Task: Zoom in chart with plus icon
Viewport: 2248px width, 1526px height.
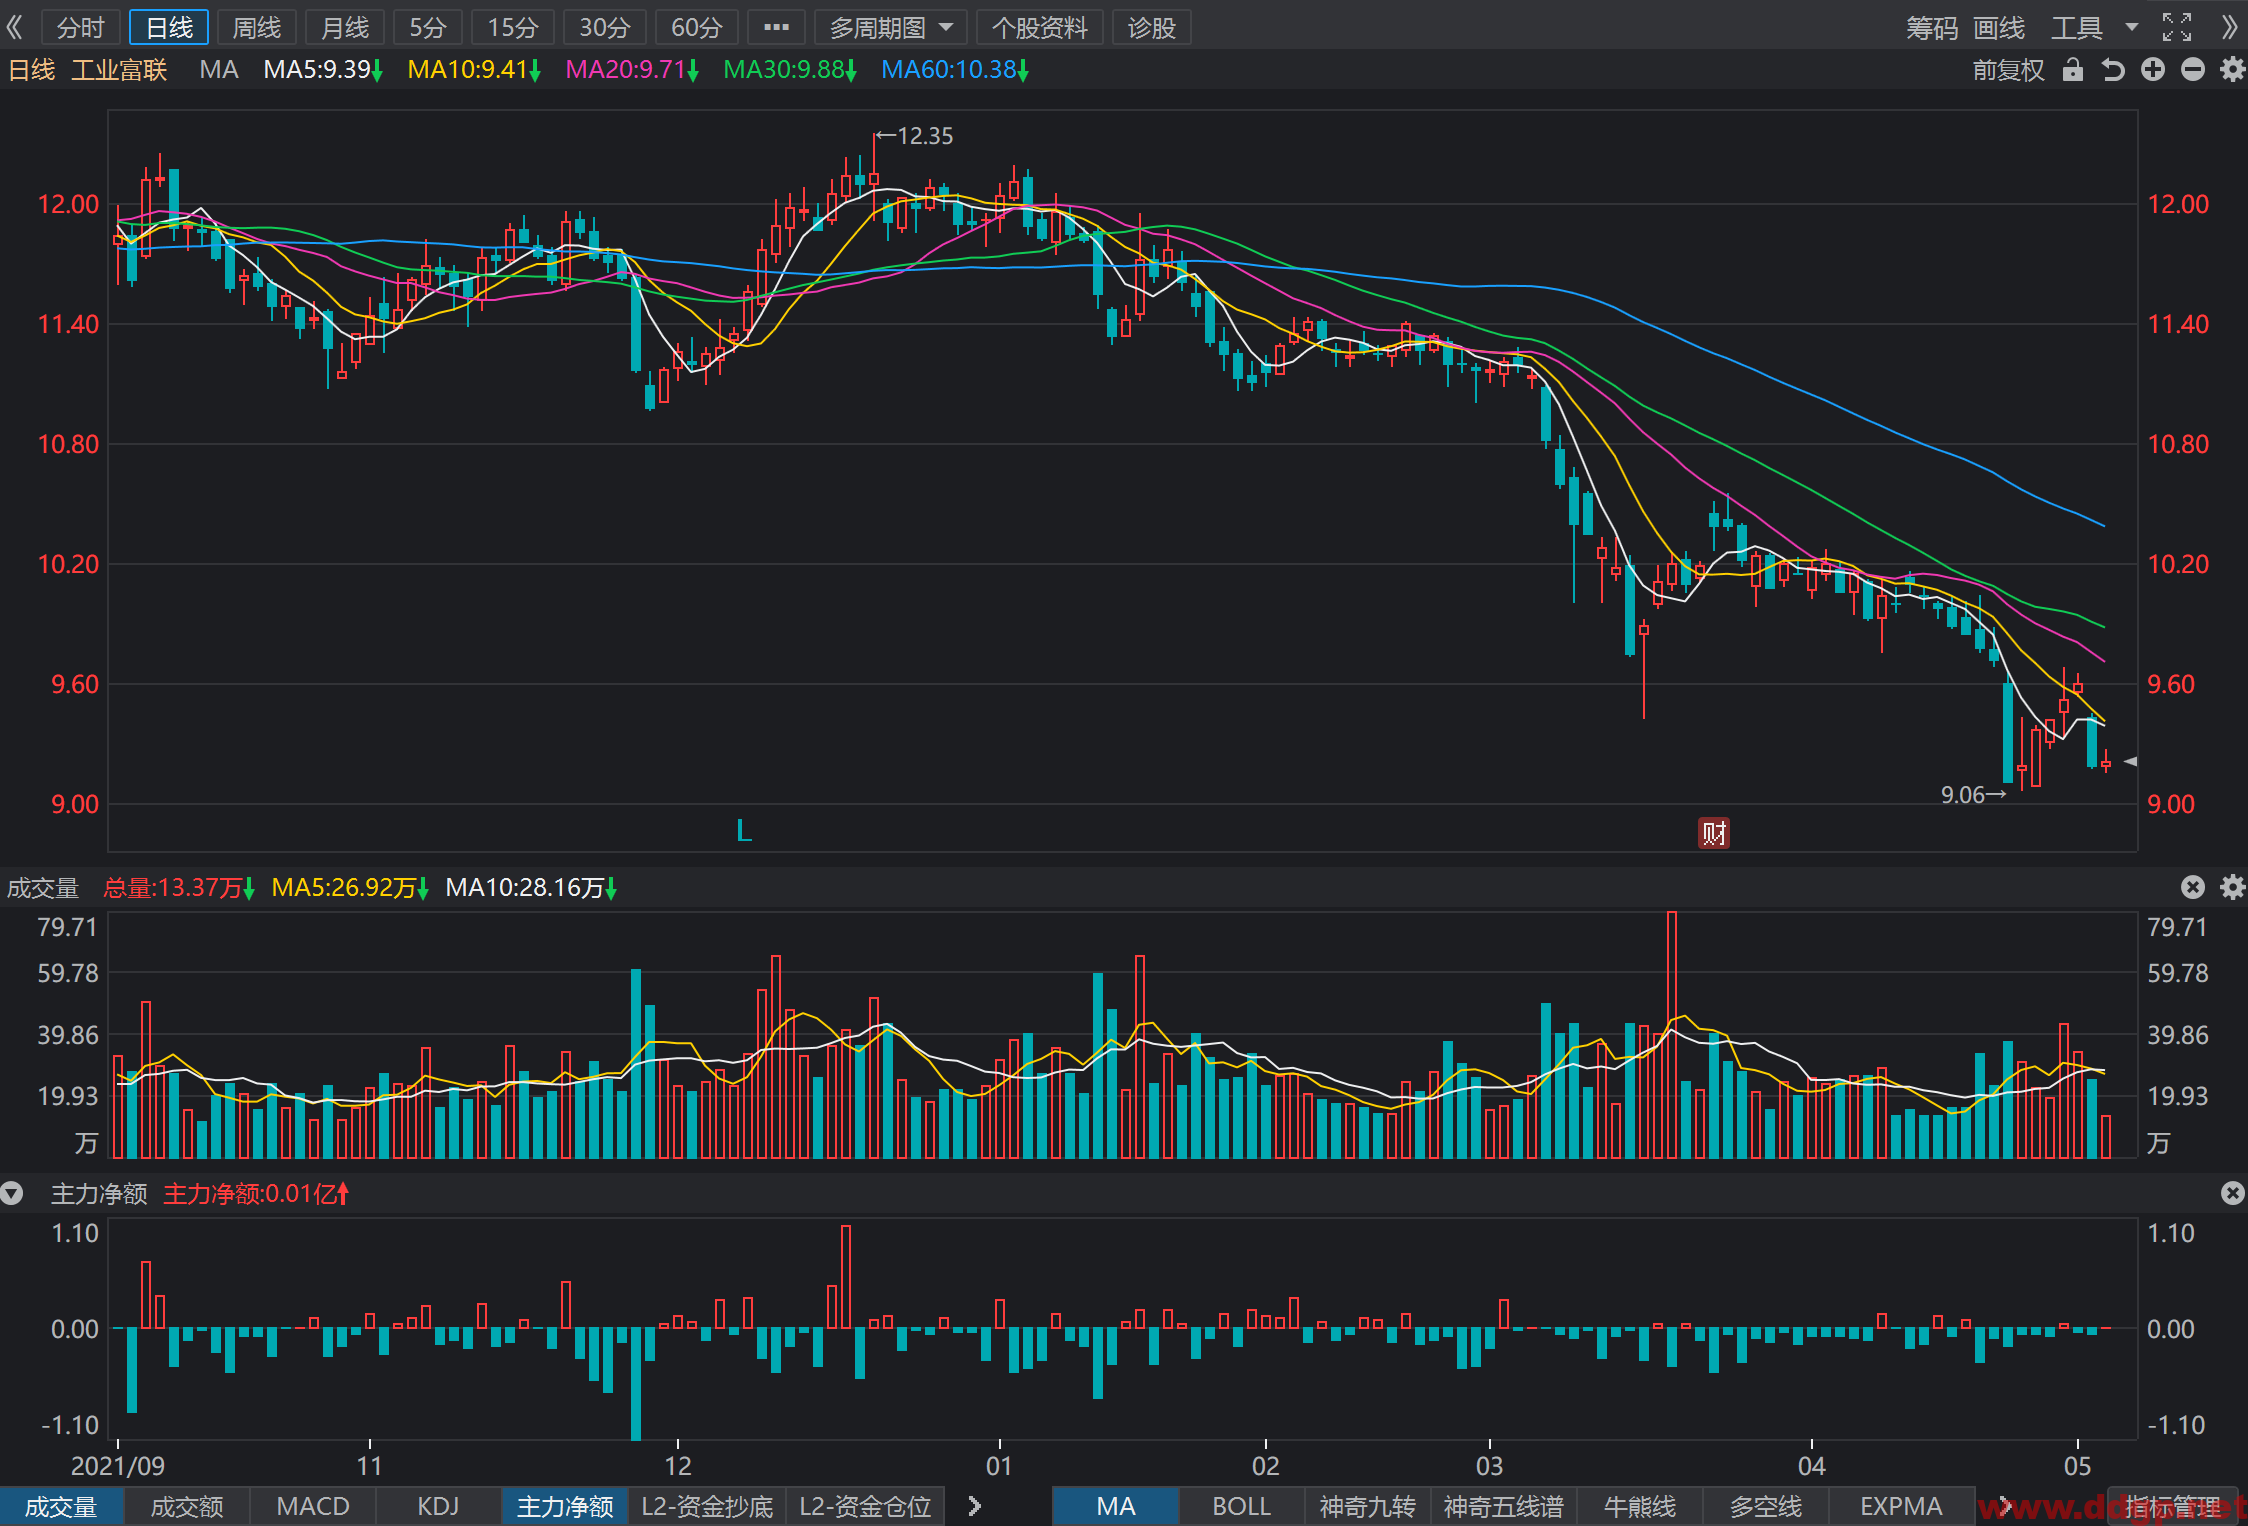Action: point(2153,69)
